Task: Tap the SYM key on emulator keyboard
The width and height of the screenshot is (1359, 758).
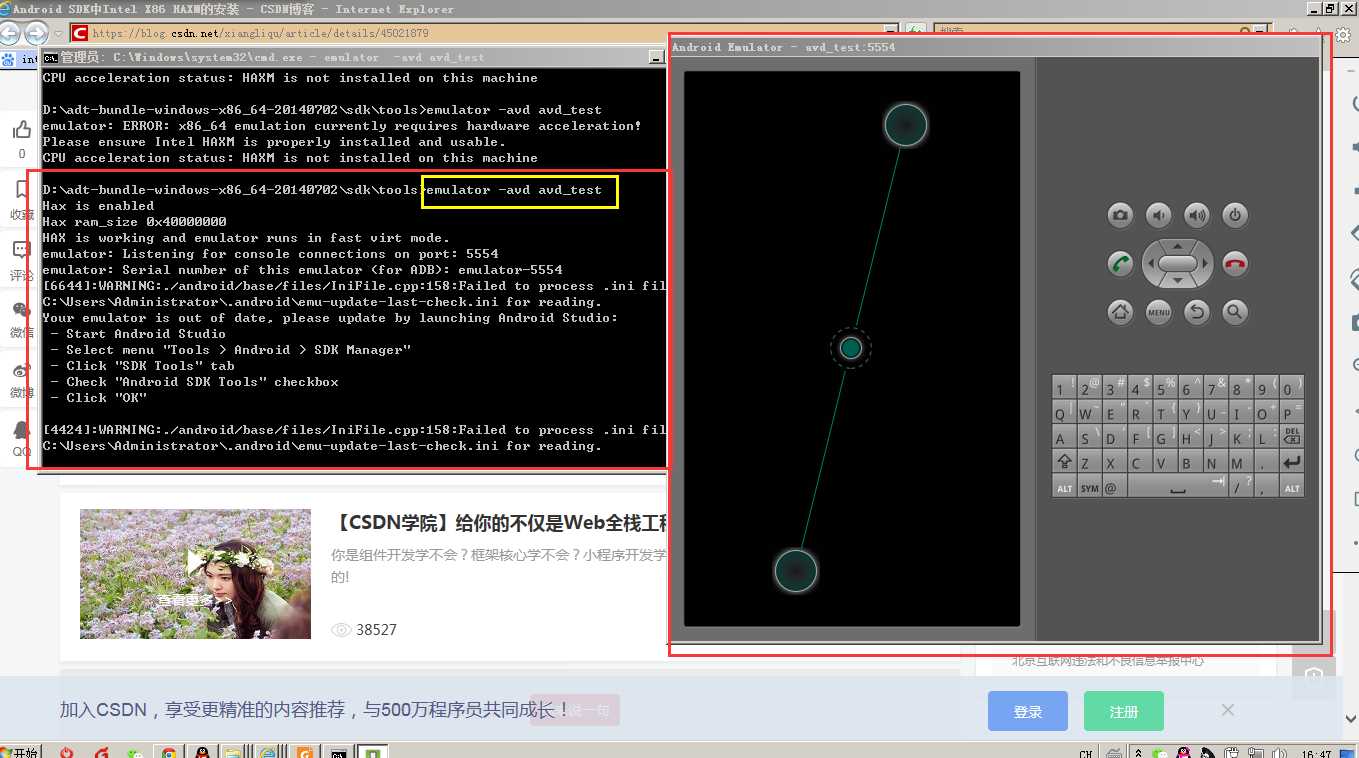Action: pyautogui.click(x=1089, y=487)
